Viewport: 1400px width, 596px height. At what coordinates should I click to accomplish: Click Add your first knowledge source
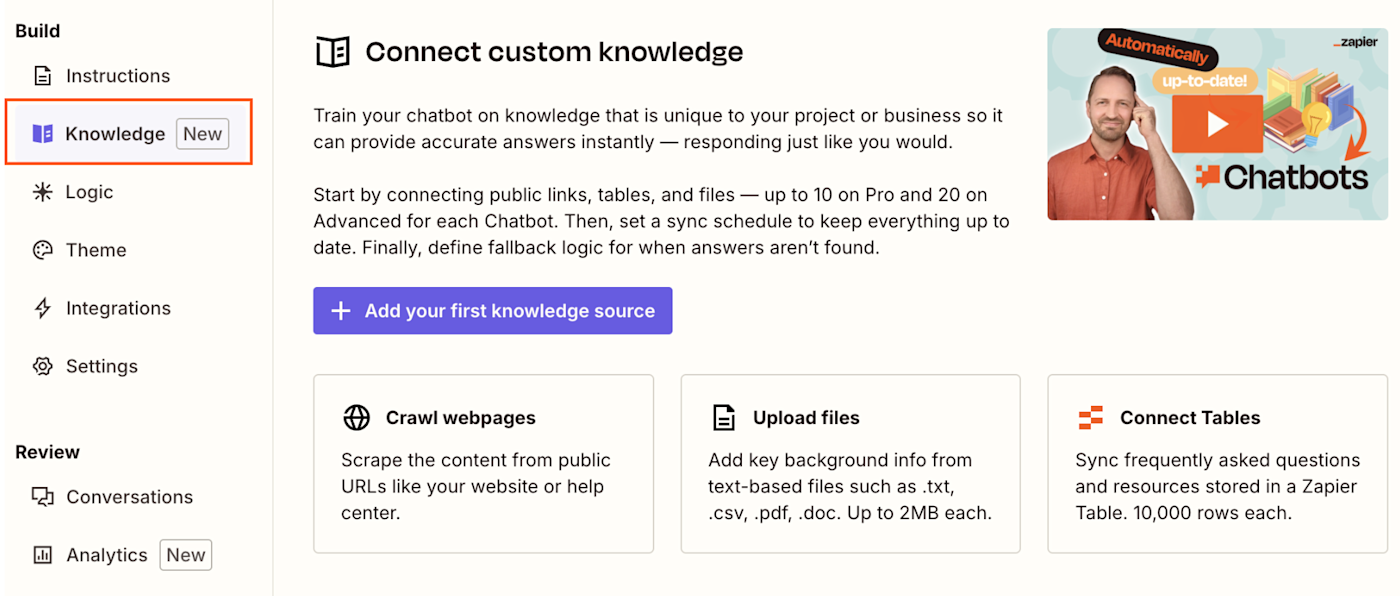492,311
